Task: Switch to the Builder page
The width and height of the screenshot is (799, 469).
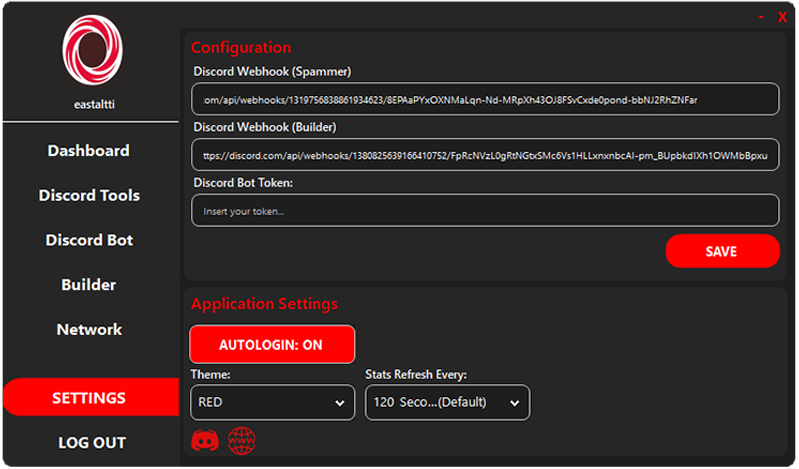Action: (89, 284)
